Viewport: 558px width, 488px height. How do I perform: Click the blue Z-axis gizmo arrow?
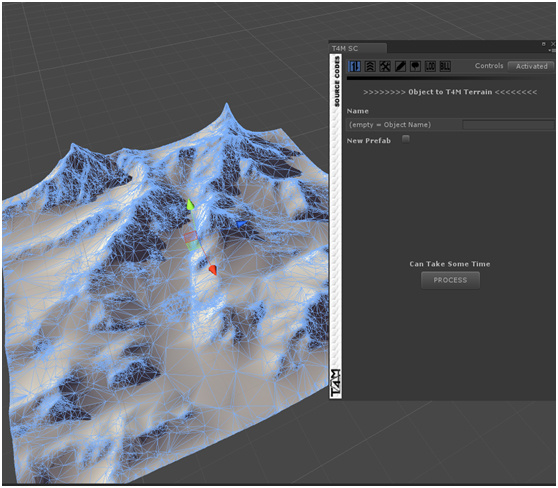click(x=242, y=224)
